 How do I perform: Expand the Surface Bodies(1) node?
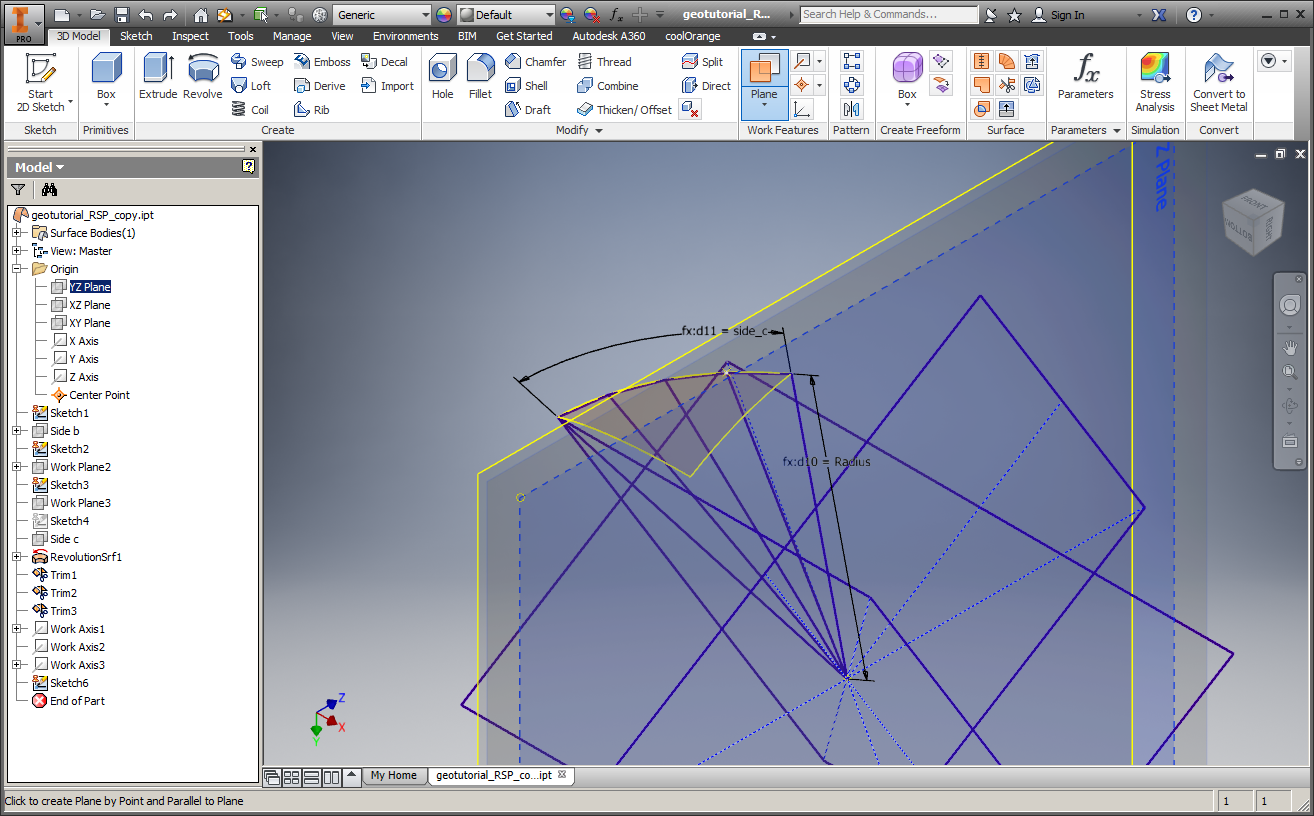point(17,233)
